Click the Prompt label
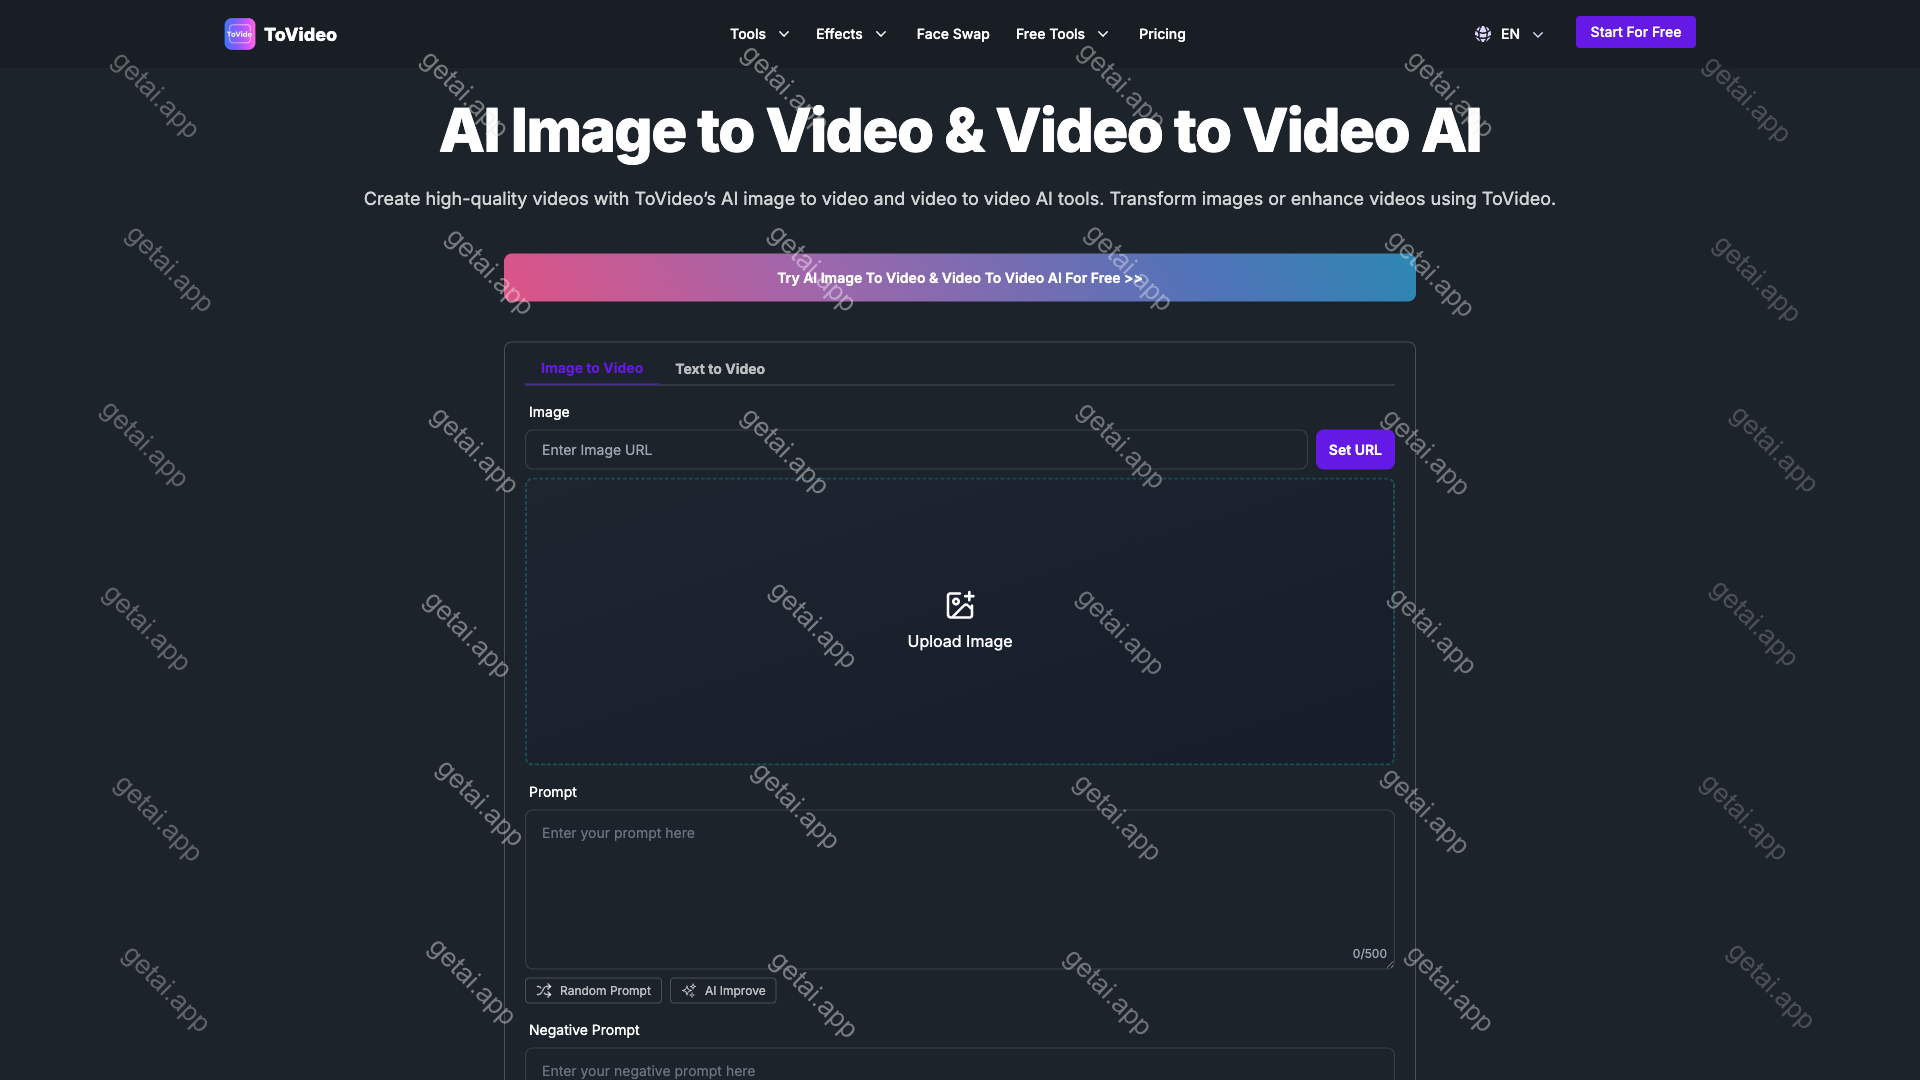Image resolution: width=1920 pixels, height=1080 pixels. (x=553, y=792)
